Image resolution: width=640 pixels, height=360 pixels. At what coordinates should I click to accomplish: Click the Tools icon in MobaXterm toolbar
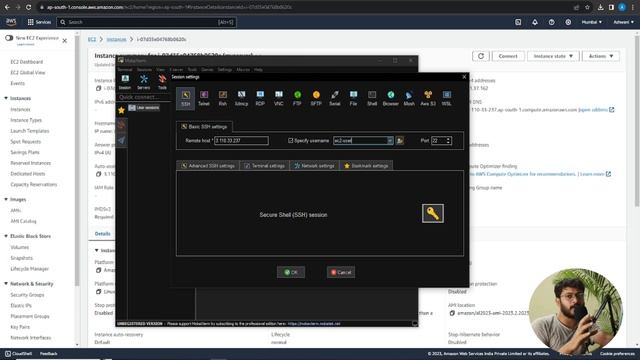click(x=162, y=82)
